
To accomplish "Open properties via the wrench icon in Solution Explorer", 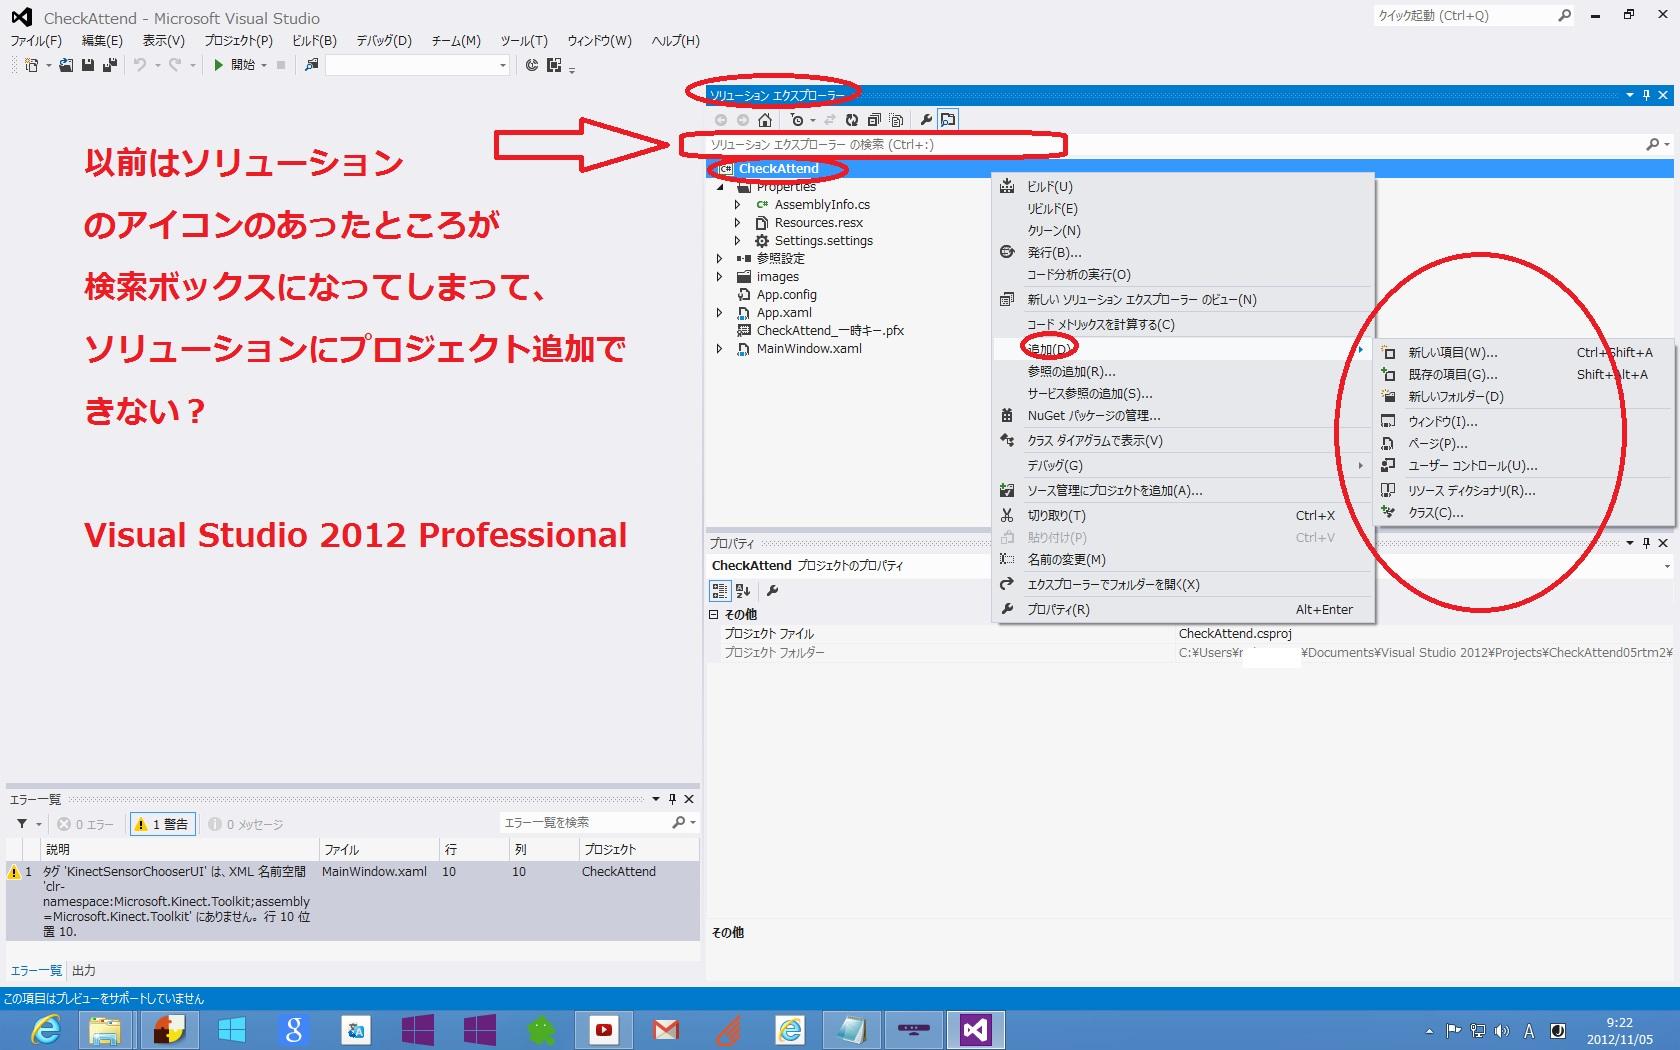I will (926, 120).
